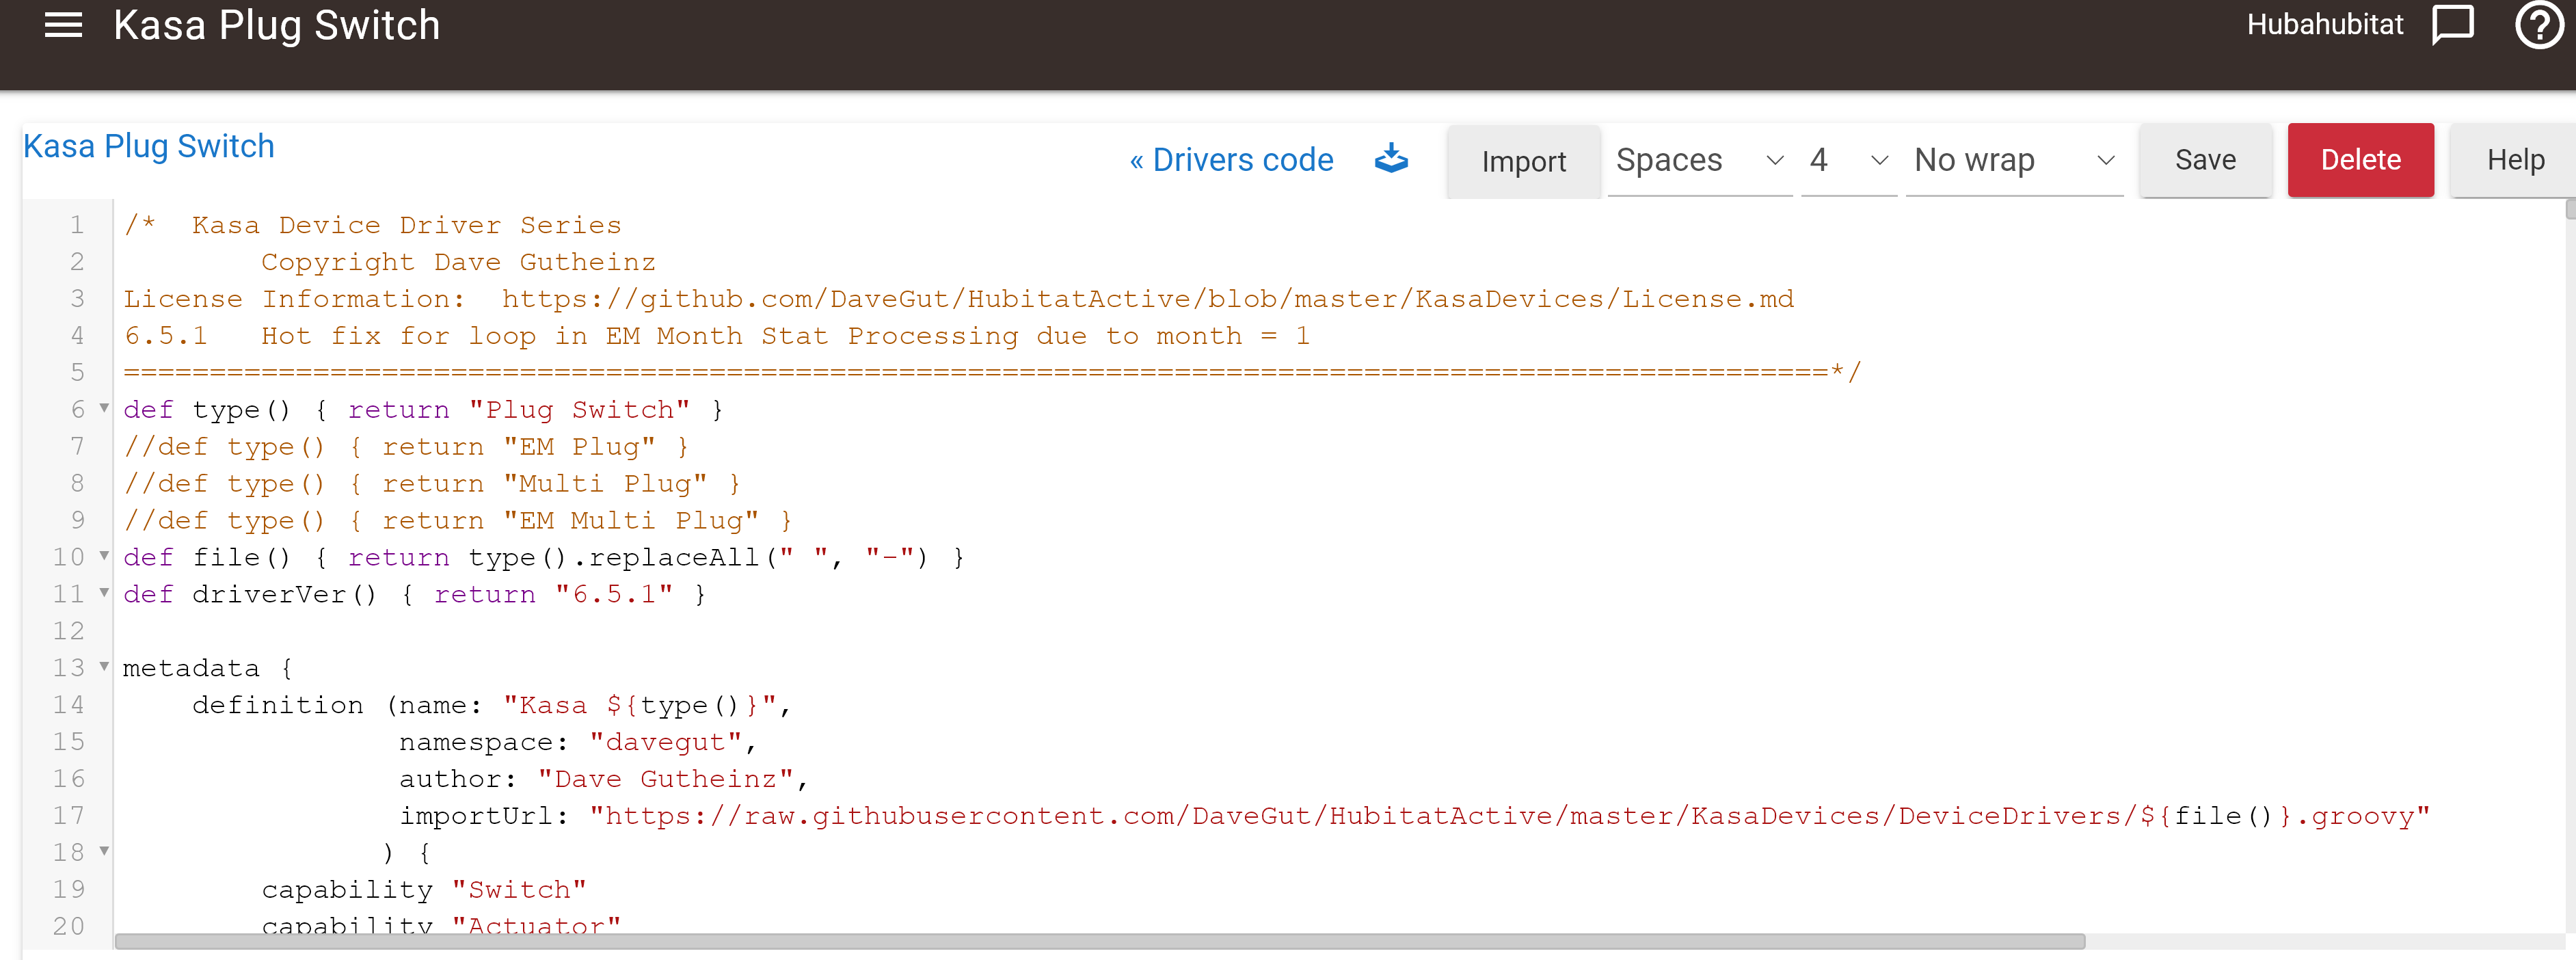Click the horizontal scrollbar of the editor

click(x=1100, y=941)
